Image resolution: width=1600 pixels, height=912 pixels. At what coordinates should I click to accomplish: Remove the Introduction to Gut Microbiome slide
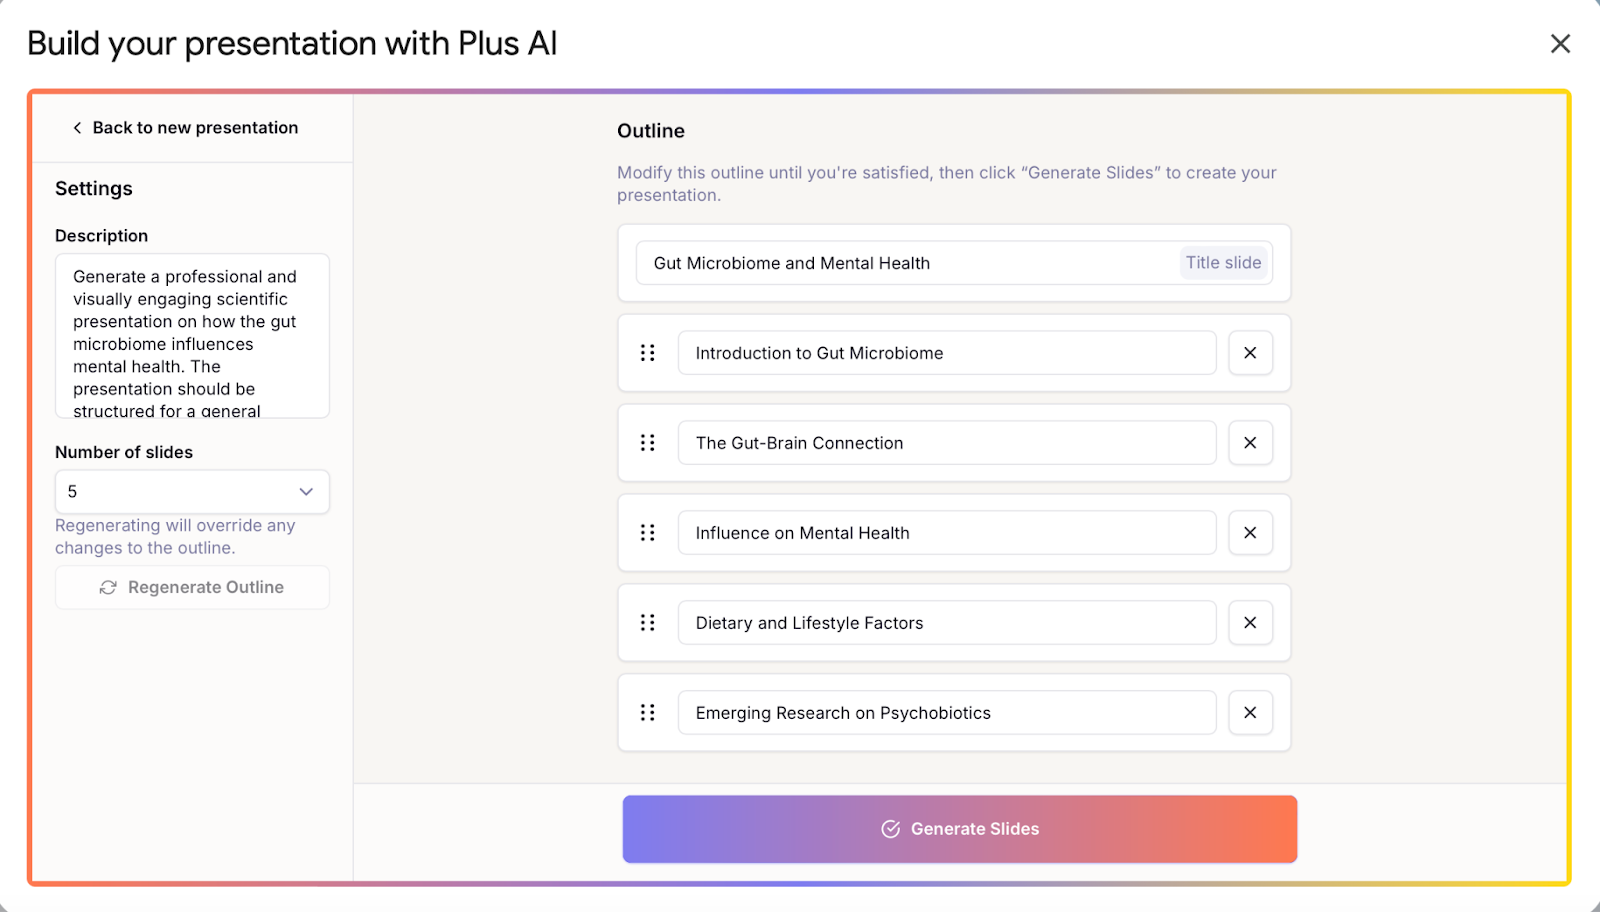coord(1250,353)
